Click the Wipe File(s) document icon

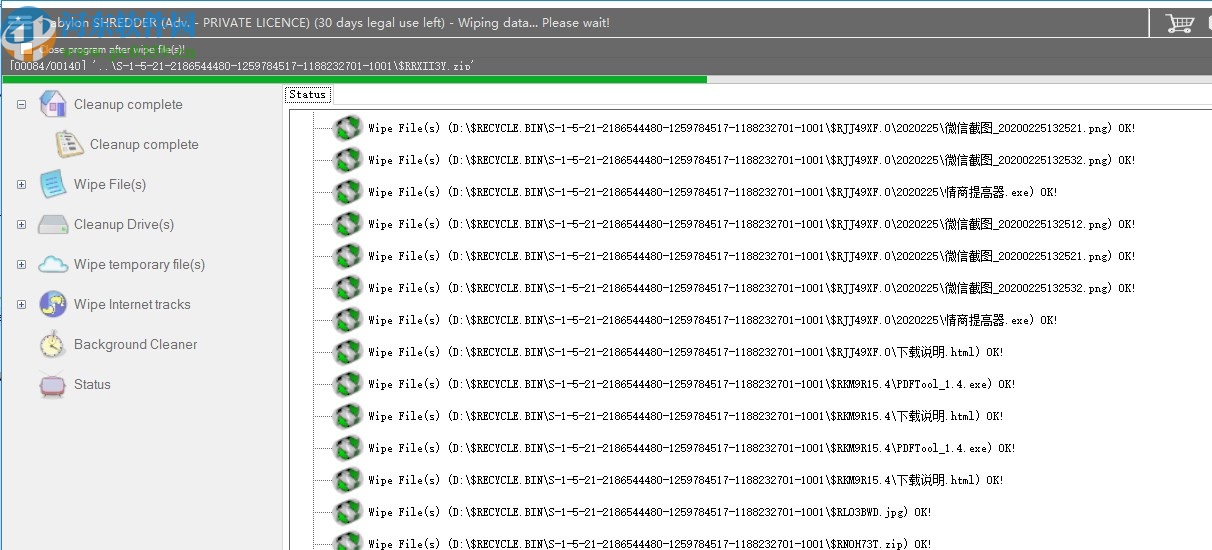click(x=52, y=184)
